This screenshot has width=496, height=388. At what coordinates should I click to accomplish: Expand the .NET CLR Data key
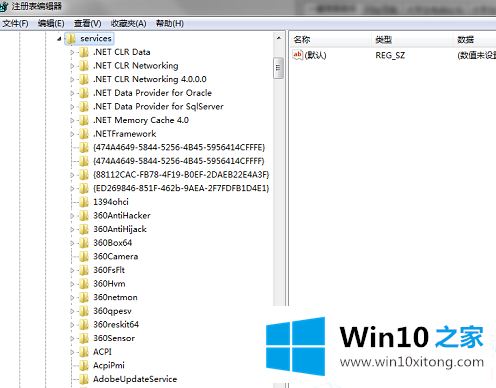pos(72,52)
